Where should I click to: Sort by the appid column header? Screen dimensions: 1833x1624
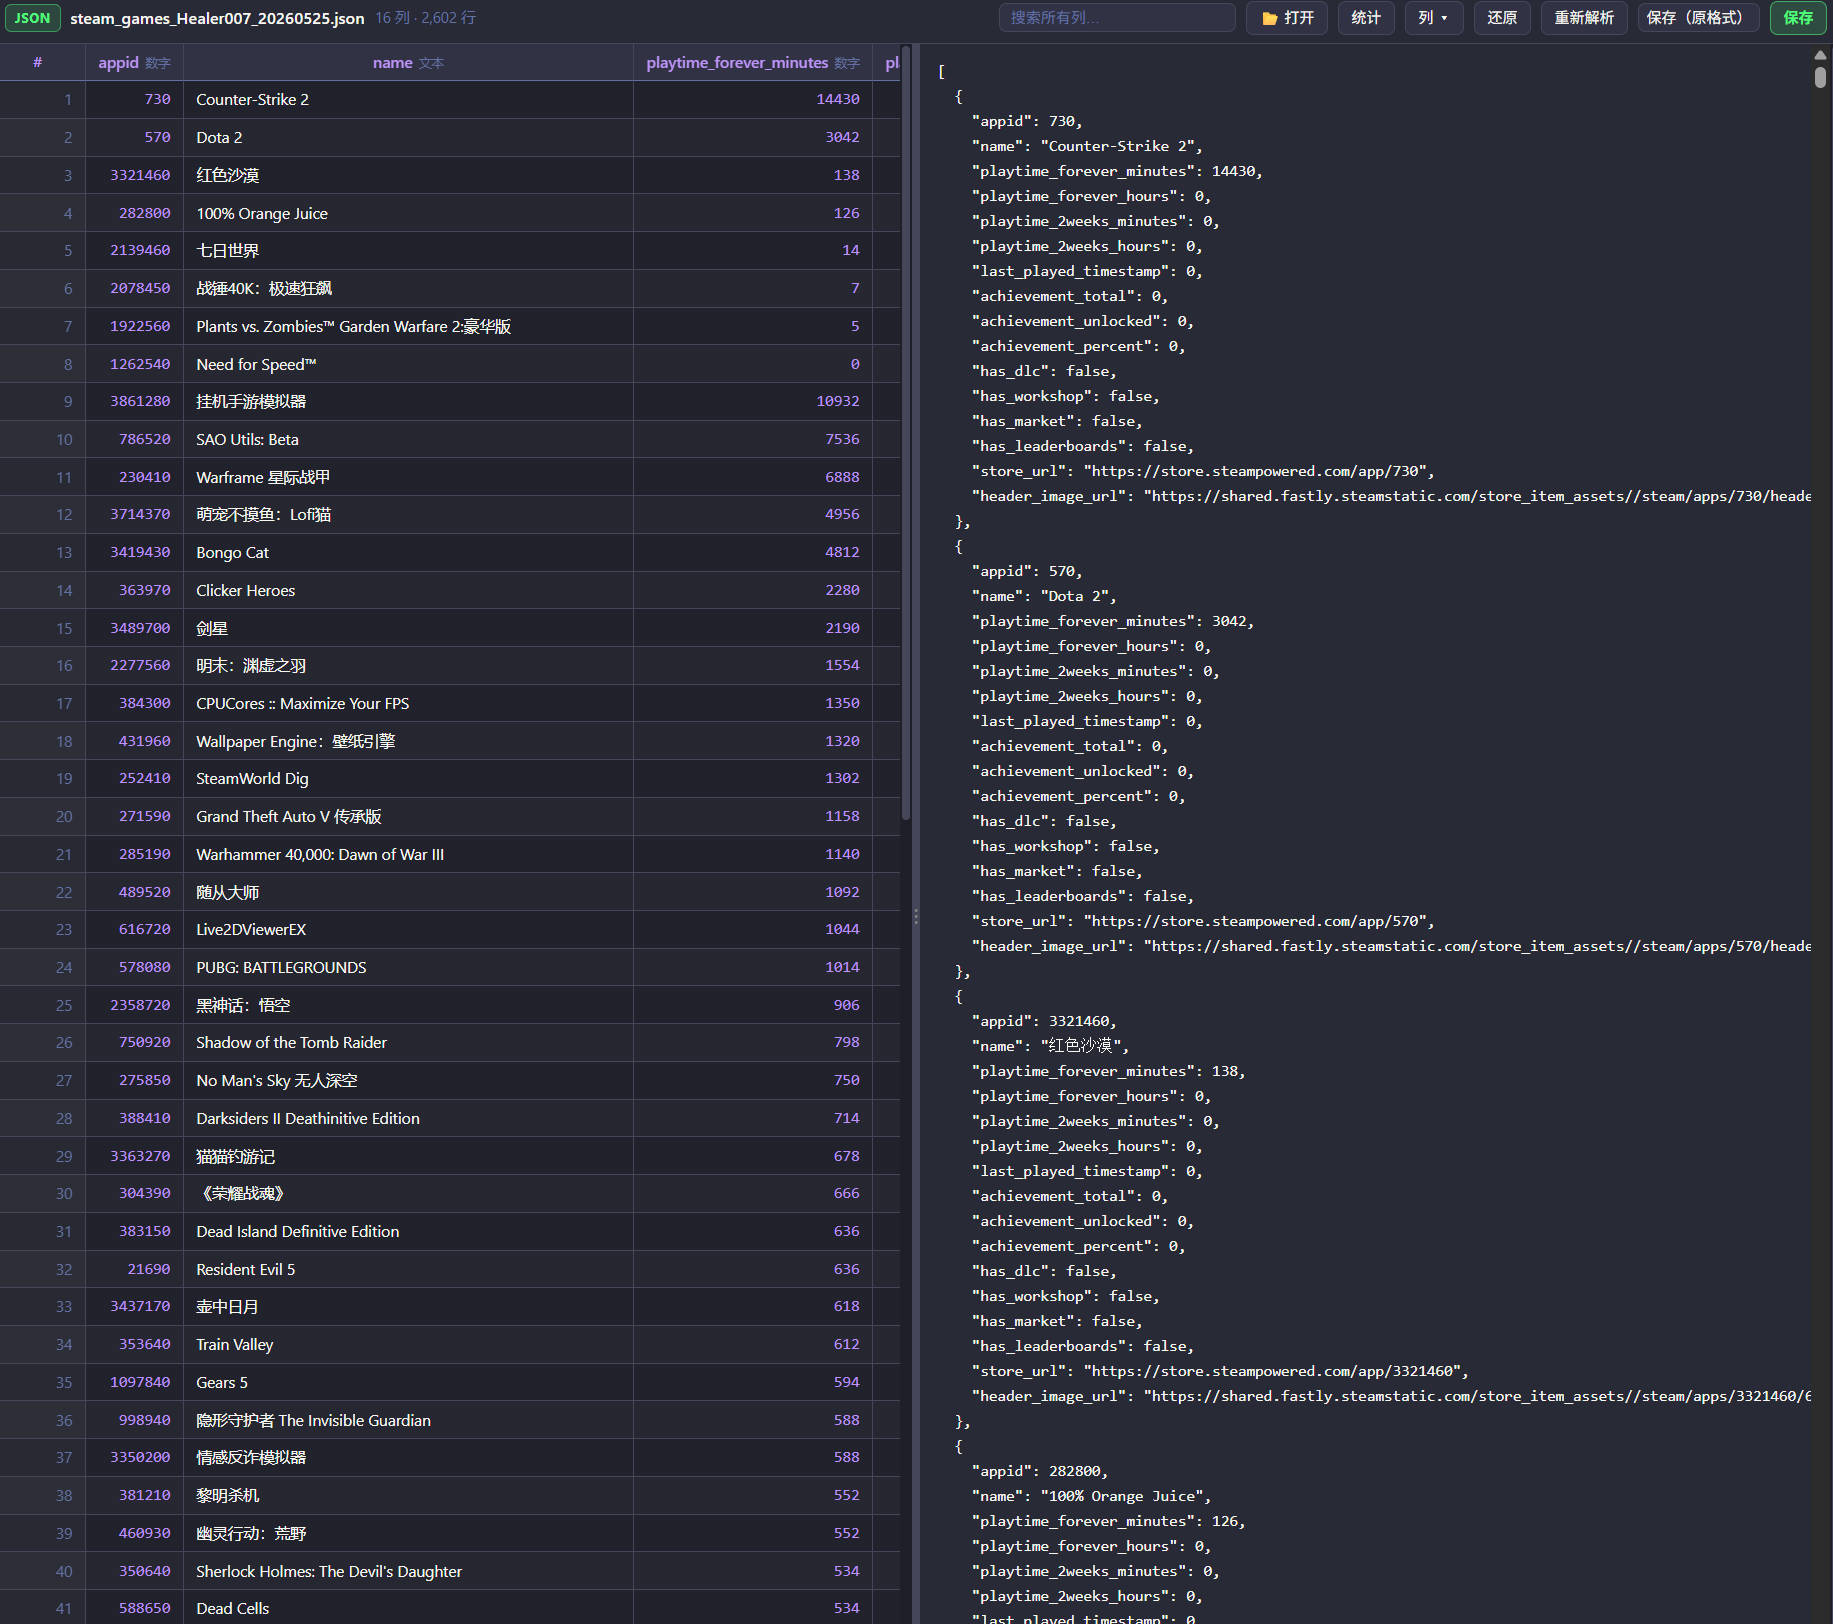tap(134, 62)
